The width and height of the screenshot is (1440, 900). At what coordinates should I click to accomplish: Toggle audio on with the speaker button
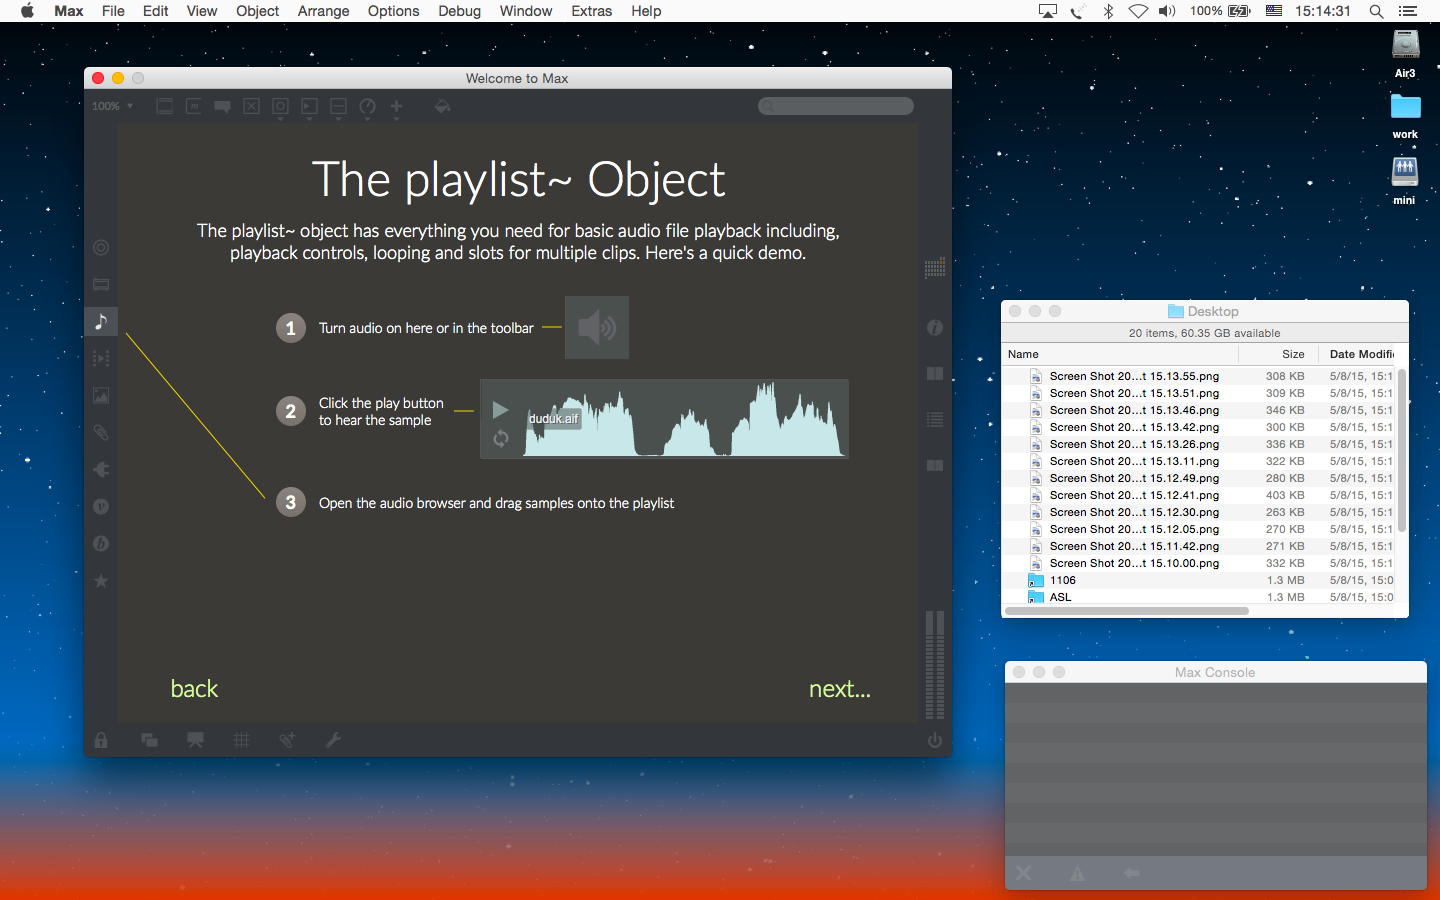[x=597, y=327]
